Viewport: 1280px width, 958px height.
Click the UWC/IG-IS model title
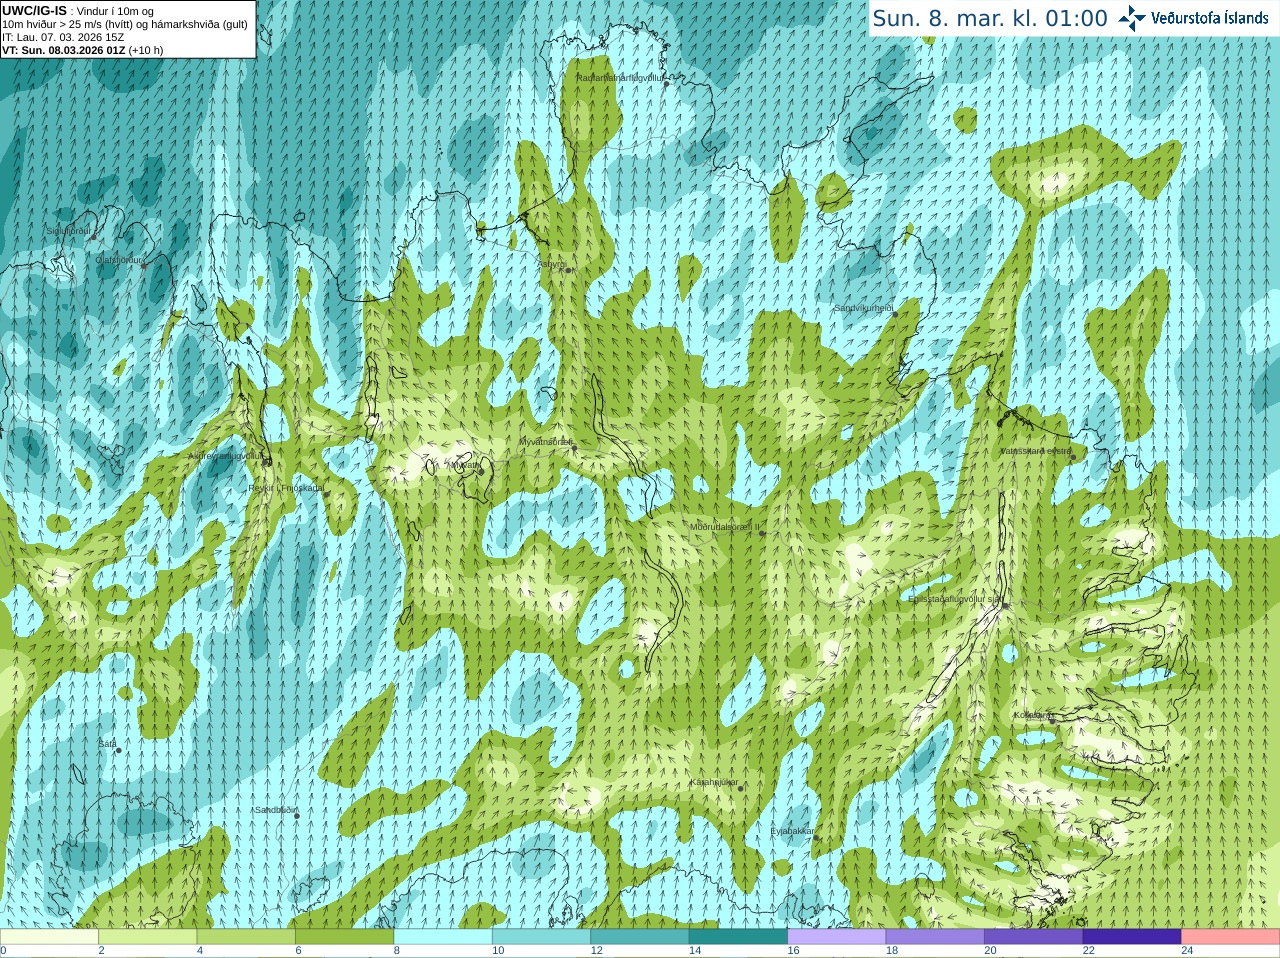[x=34, y=11]
